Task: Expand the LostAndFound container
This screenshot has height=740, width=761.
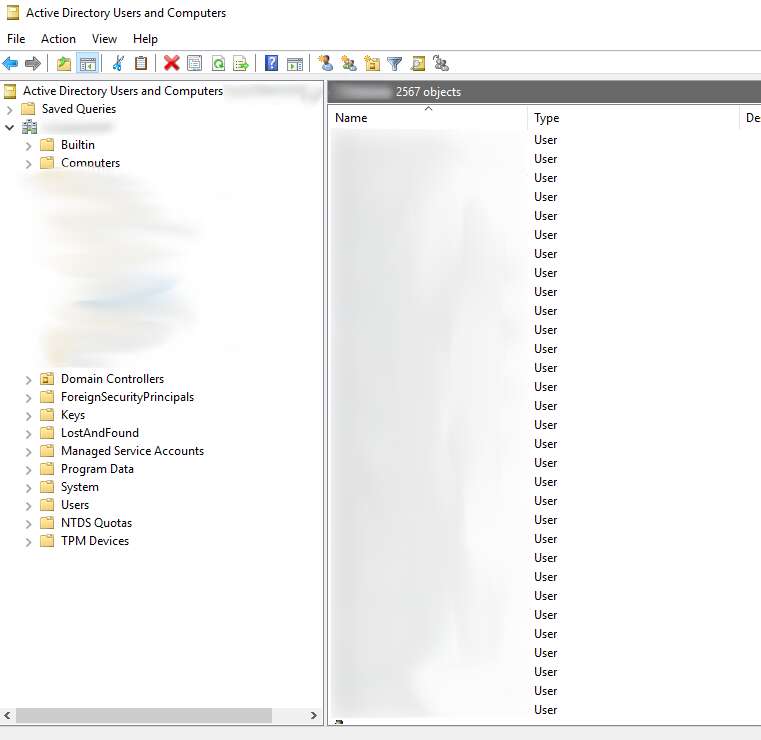Action: [x=28, y=434]
